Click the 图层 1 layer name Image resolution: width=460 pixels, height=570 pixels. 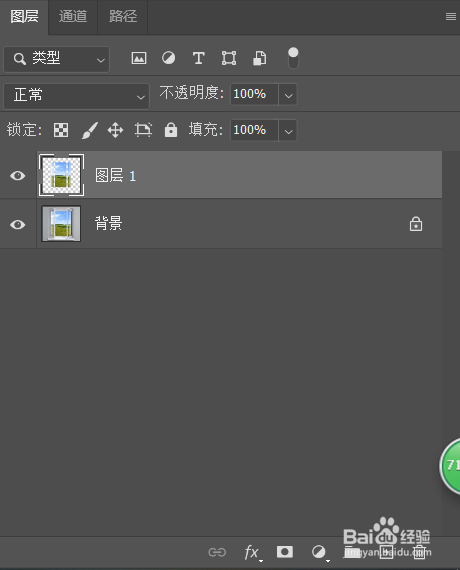116,176
